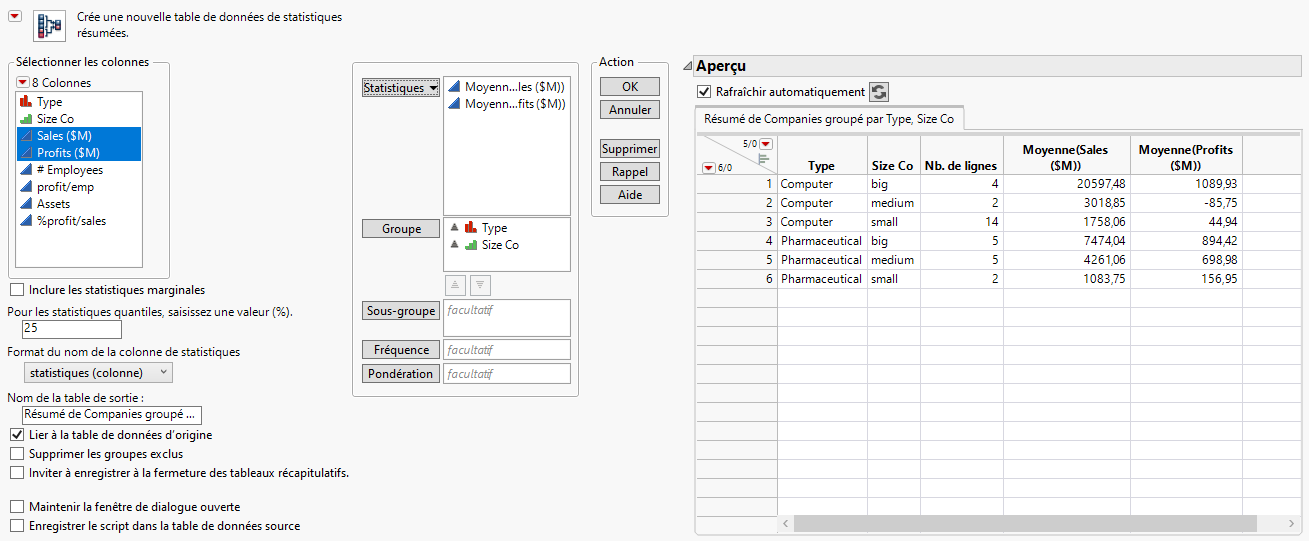
Task: Click the quantile percentage field showing 25
Action: tap(71, 328)
